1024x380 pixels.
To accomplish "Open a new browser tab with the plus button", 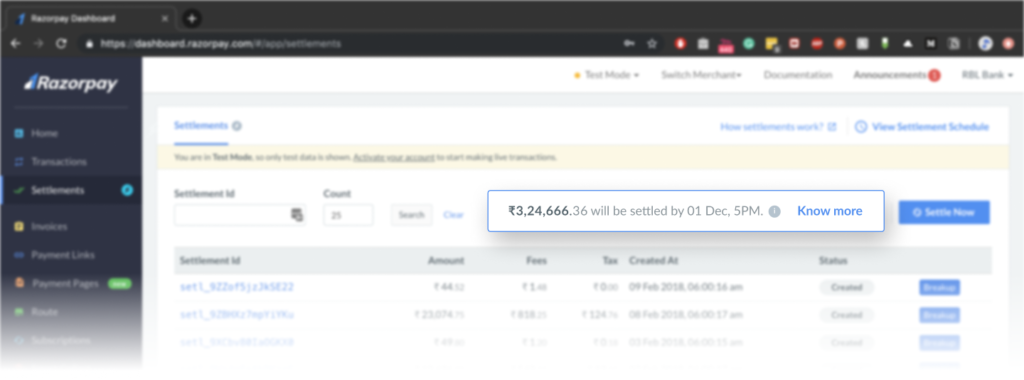I will tap(192, 18).
